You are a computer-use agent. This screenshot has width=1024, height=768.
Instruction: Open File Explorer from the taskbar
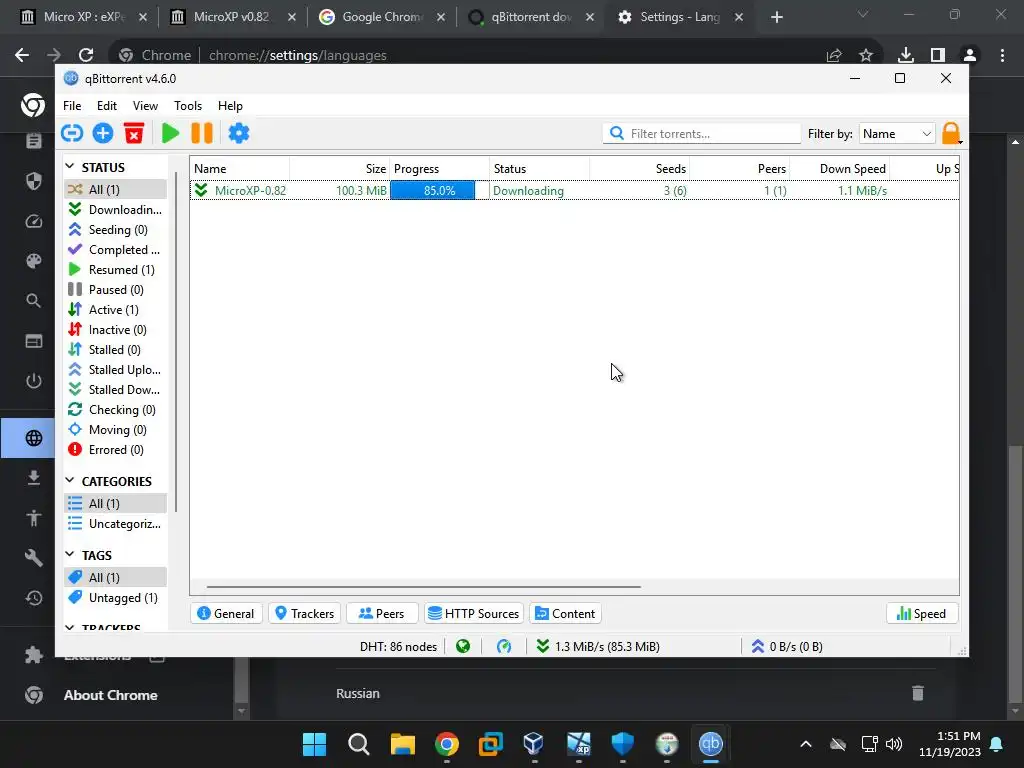point(403,744)
